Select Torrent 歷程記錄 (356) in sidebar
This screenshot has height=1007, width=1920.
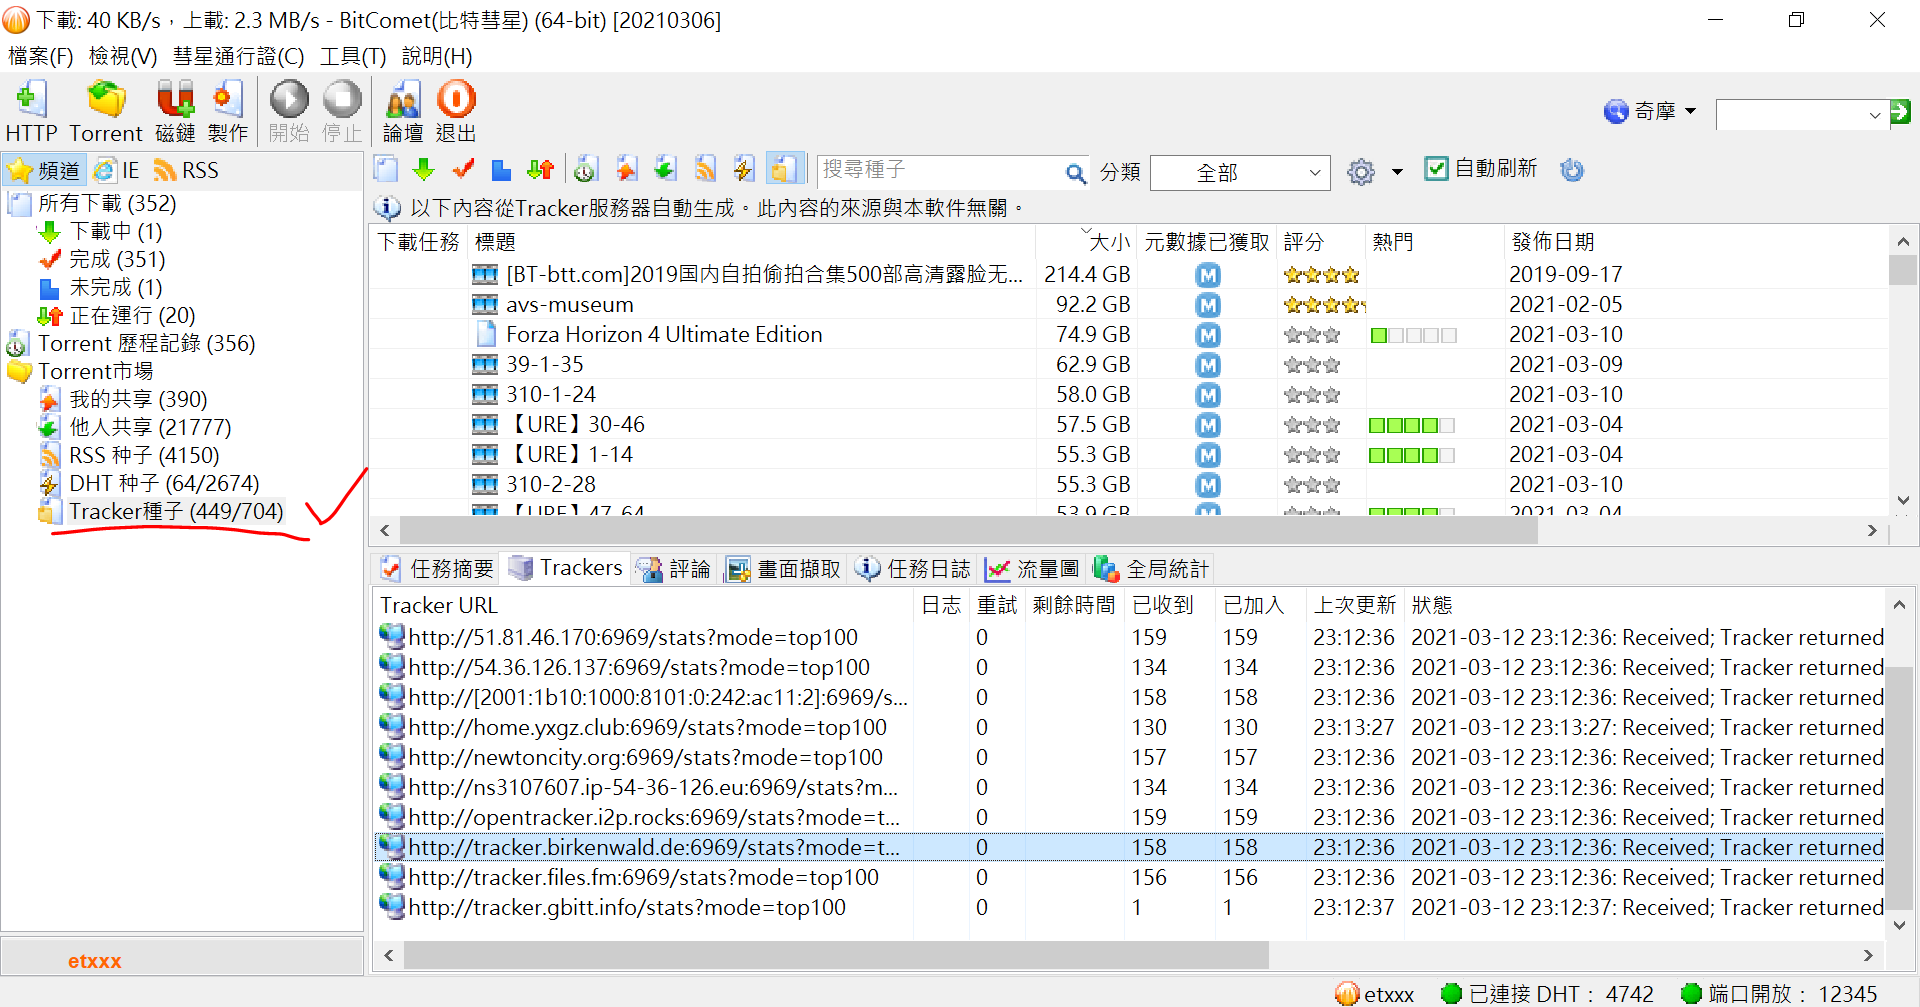click(x=147, y=344)
